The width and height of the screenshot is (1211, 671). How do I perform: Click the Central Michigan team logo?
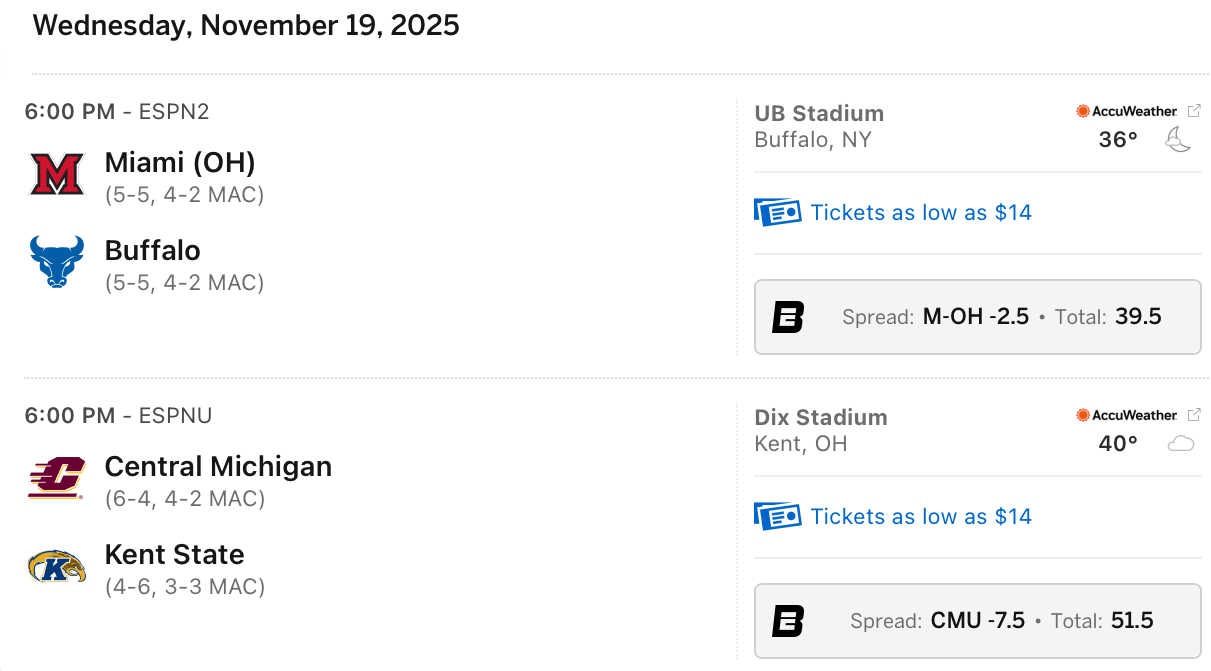click(56, 478)
